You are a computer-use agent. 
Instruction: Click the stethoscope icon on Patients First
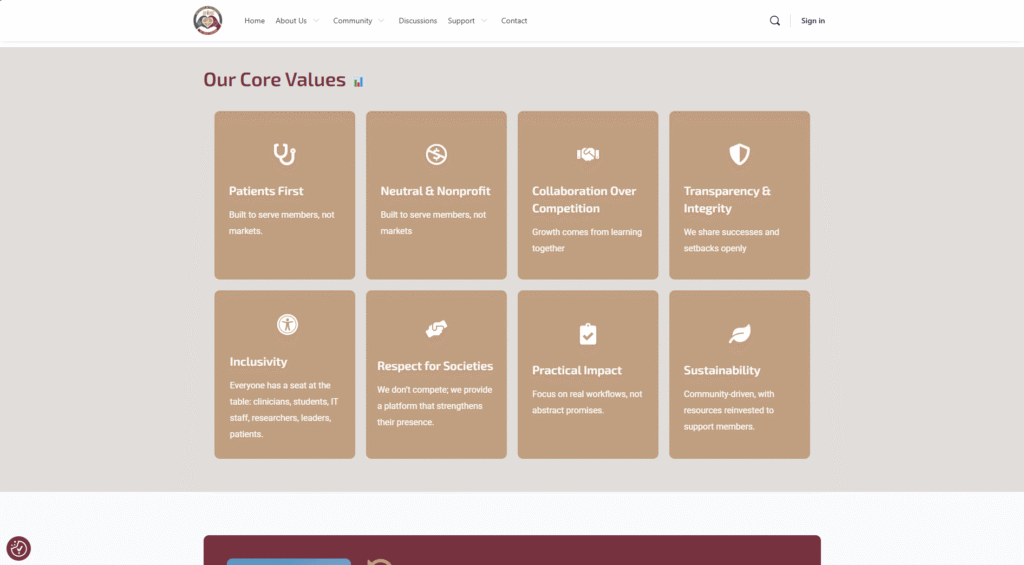coord(285,154)
